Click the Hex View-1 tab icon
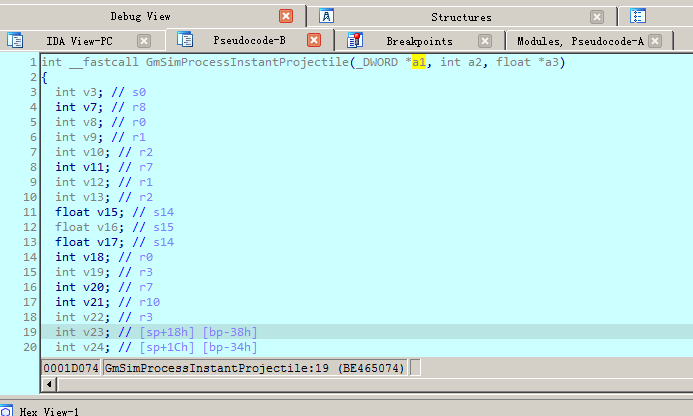The width and height of the screenshot is (693, 416). click(x=6, y=411)
